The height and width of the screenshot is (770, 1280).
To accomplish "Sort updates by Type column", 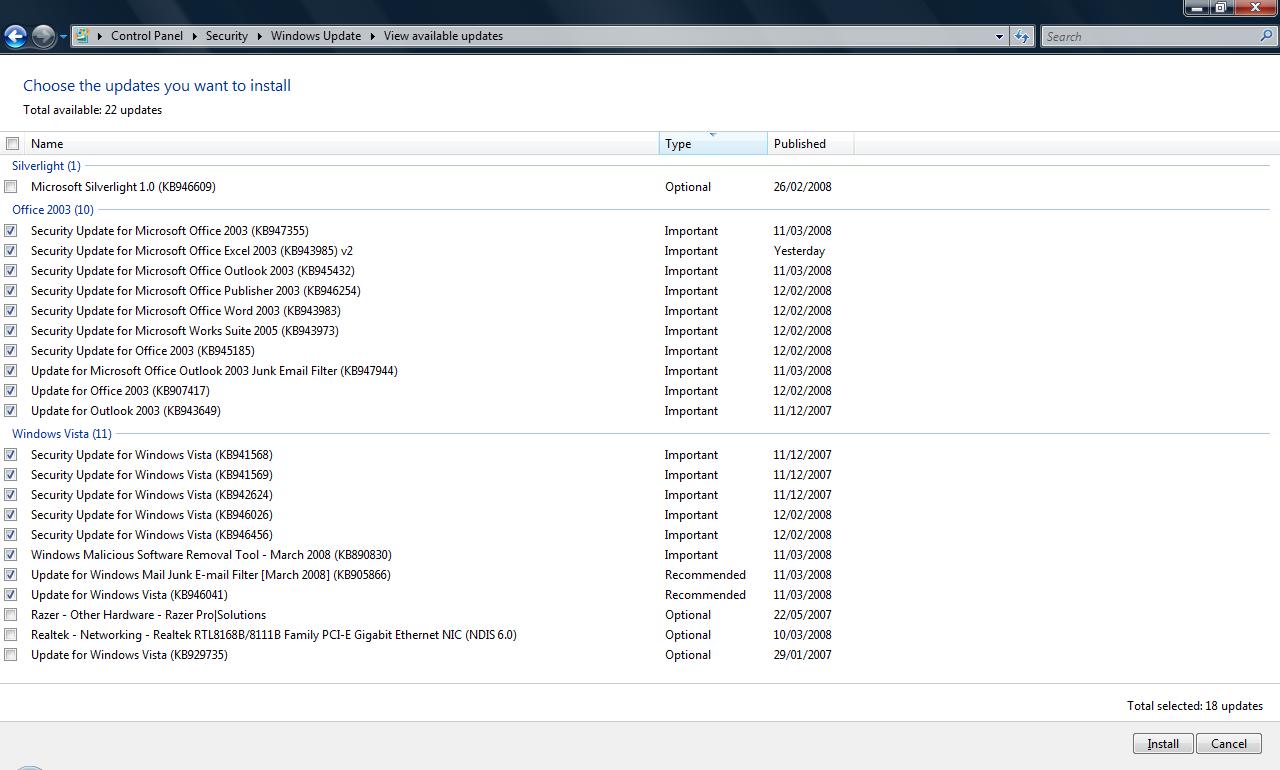I will click(713, 144).
